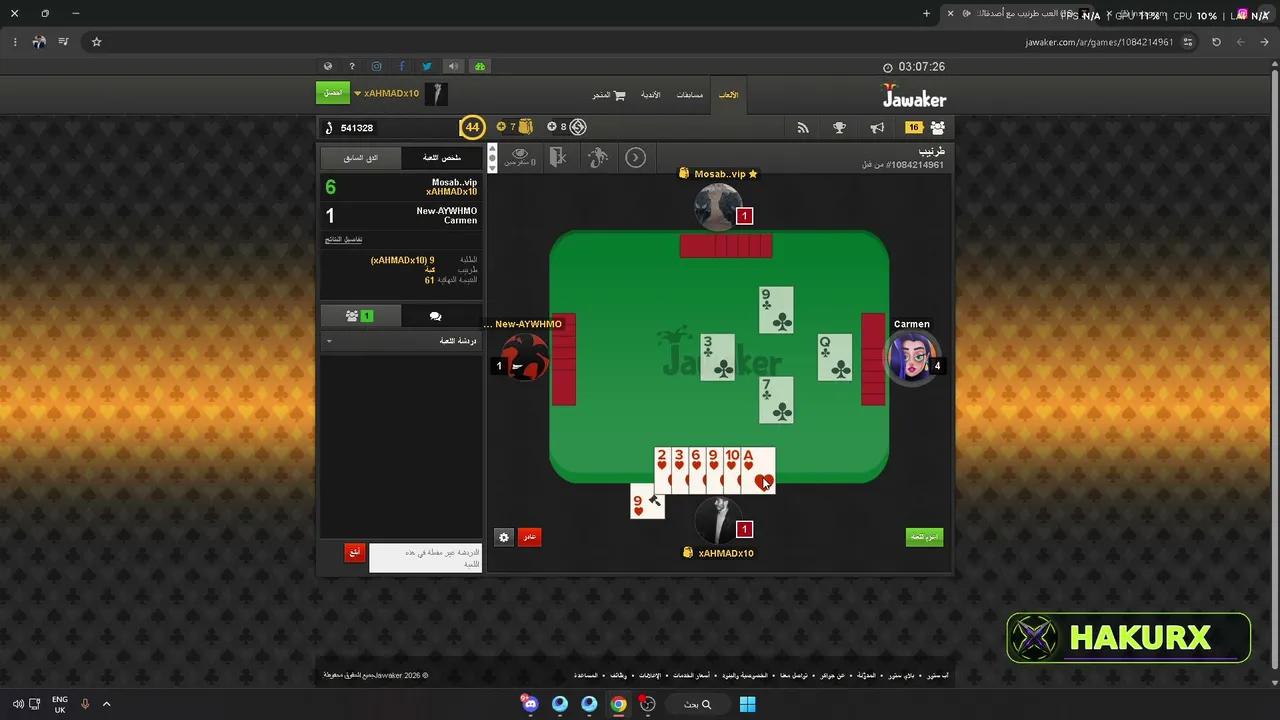Switch to the chat bubbles tab
Image resolution: width=1280 pixels, height=720 pixels.
tap(436, 316)
